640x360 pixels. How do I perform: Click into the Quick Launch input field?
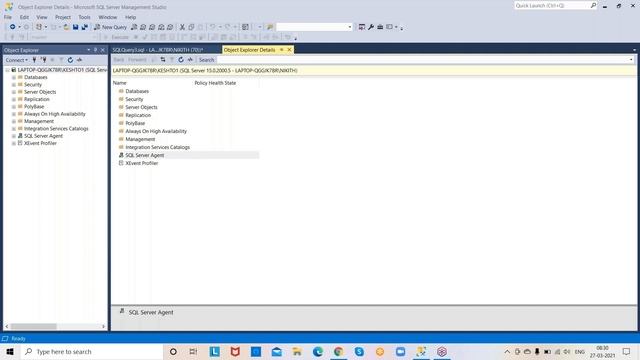[551, 5]
